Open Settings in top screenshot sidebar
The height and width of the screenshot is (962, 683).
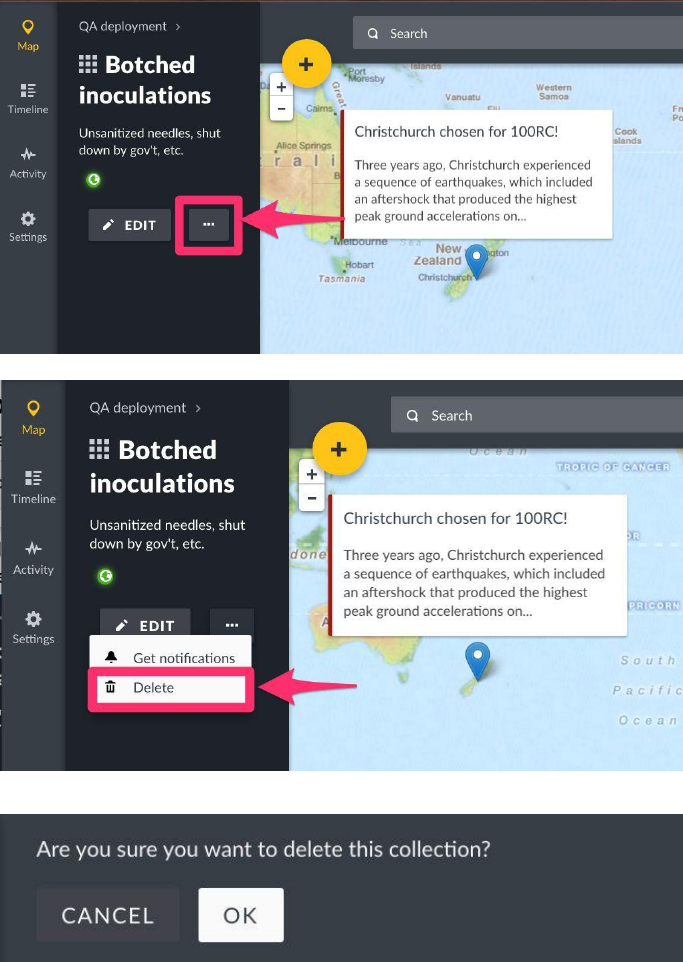[28, 227]
